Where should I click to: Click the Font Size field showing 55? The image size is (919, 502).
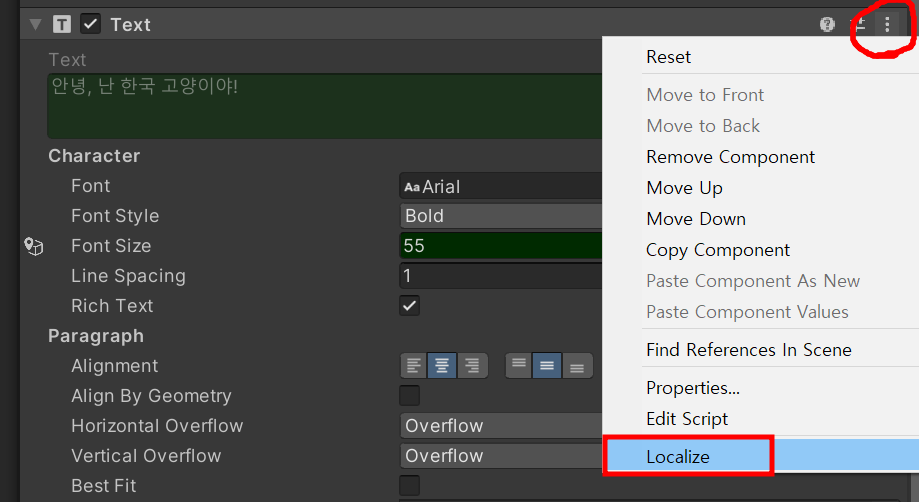(x=501, y=246)
